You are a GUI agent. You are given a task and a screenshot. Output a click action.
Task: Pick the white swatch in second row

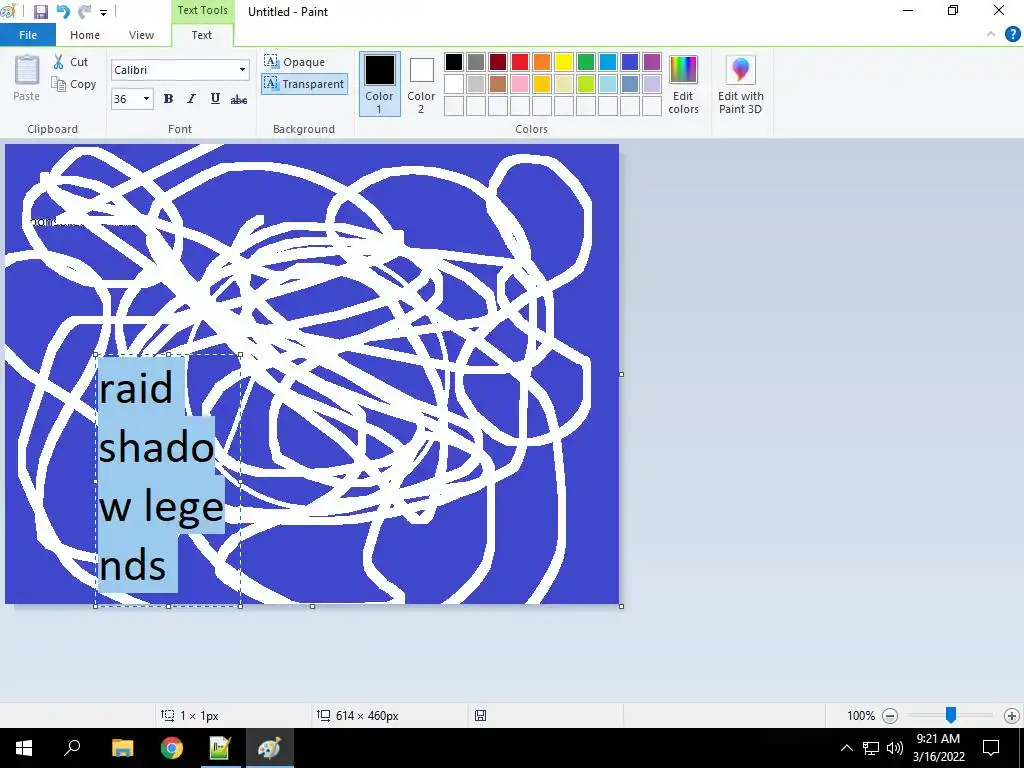[454, 84]
